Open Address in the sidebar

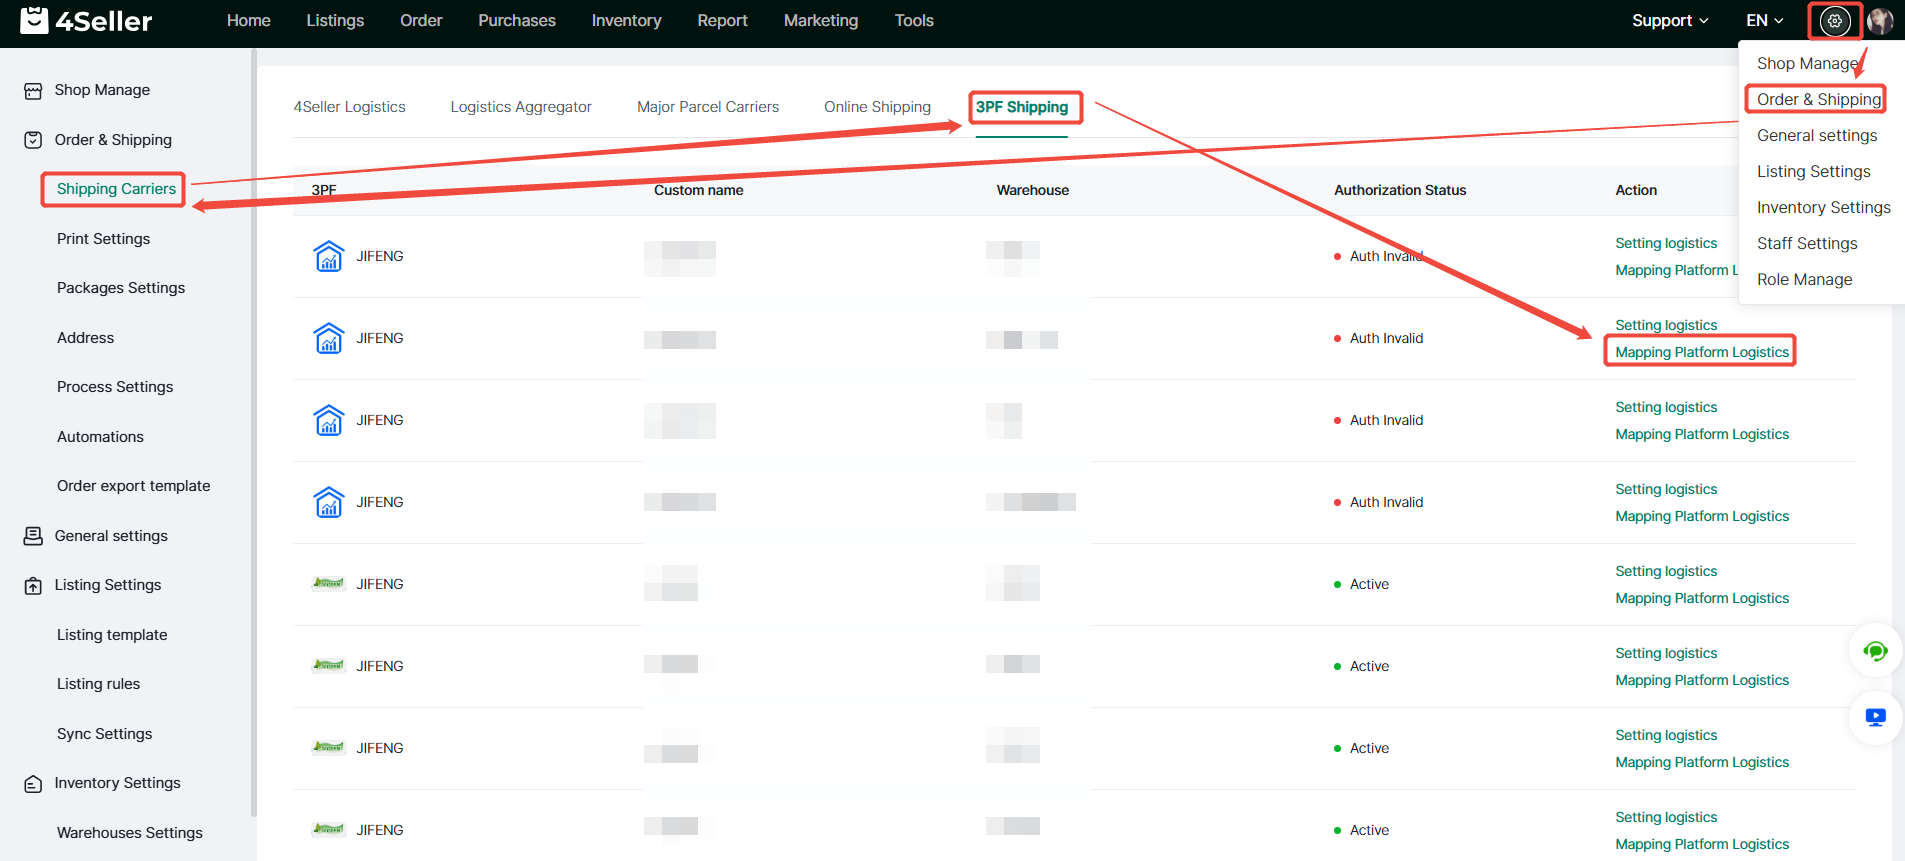(85, 338)
